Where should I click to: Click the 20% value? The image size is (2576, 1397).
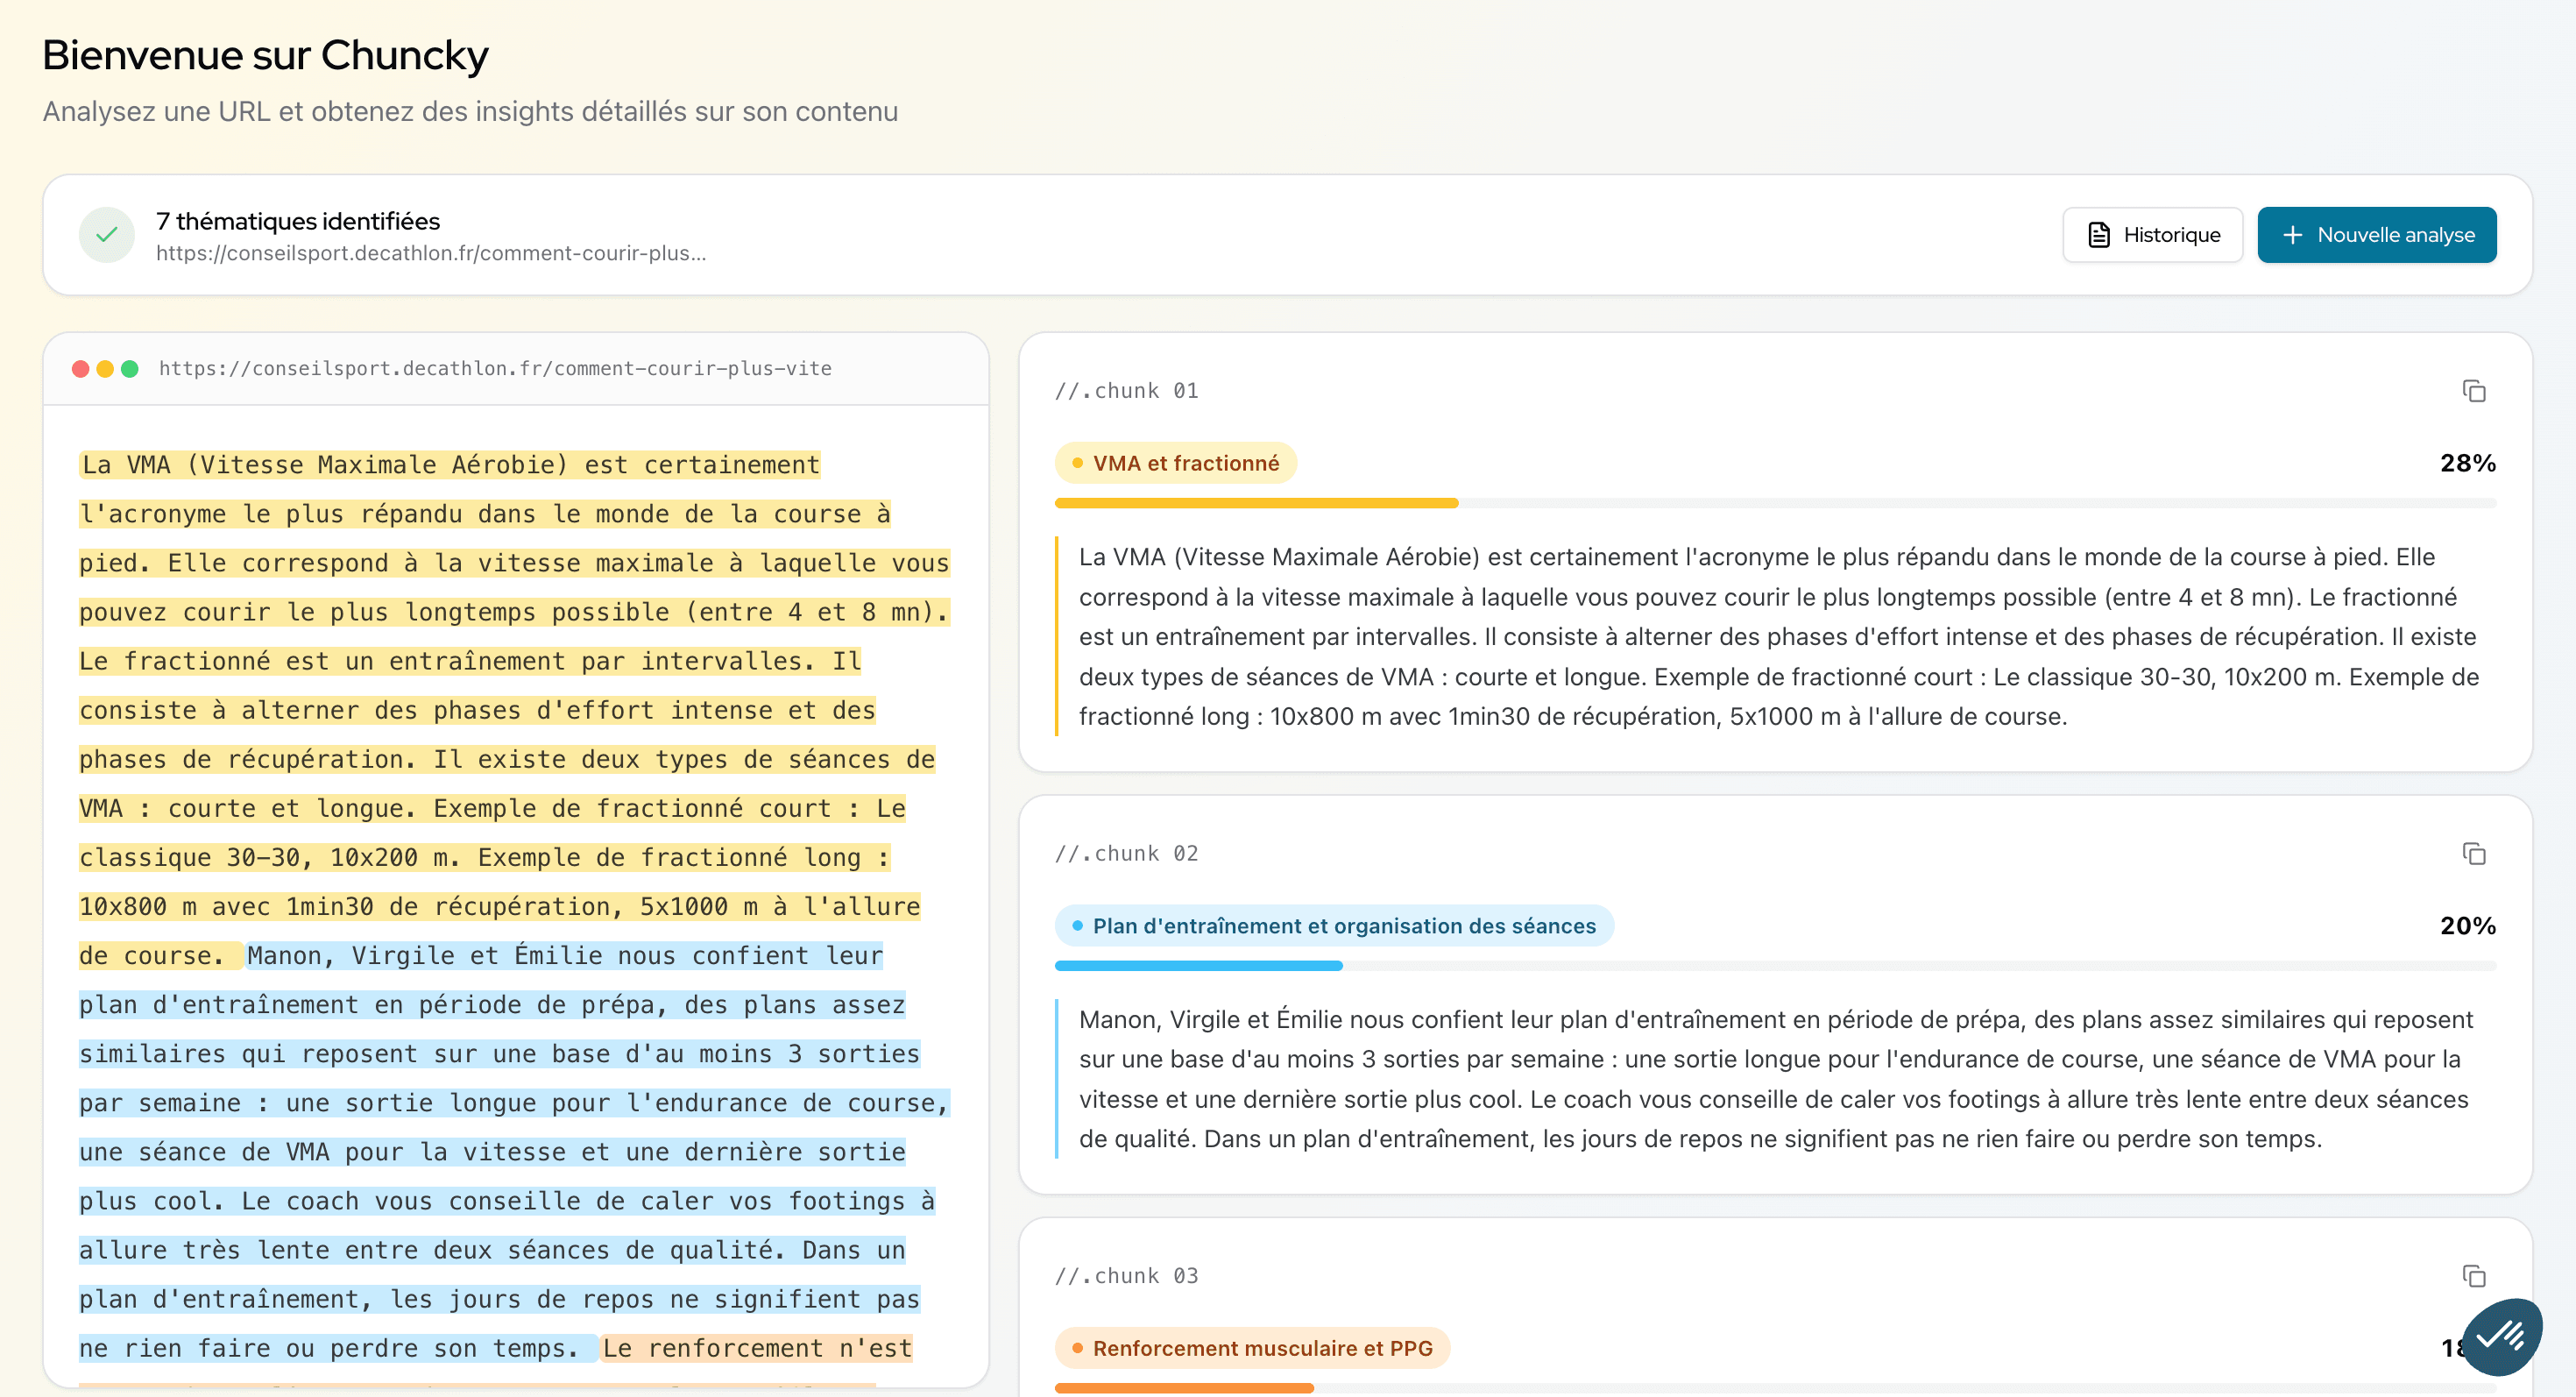click(x=2467, y=926)
